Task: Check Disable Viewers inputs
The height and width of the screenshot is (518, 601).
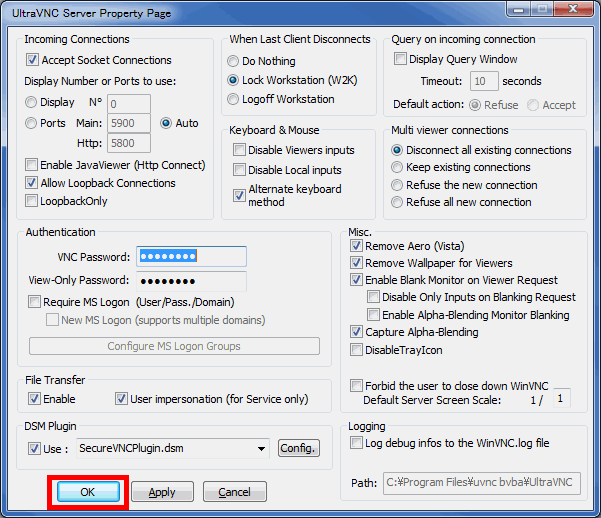Action: [x=240, y=150]
